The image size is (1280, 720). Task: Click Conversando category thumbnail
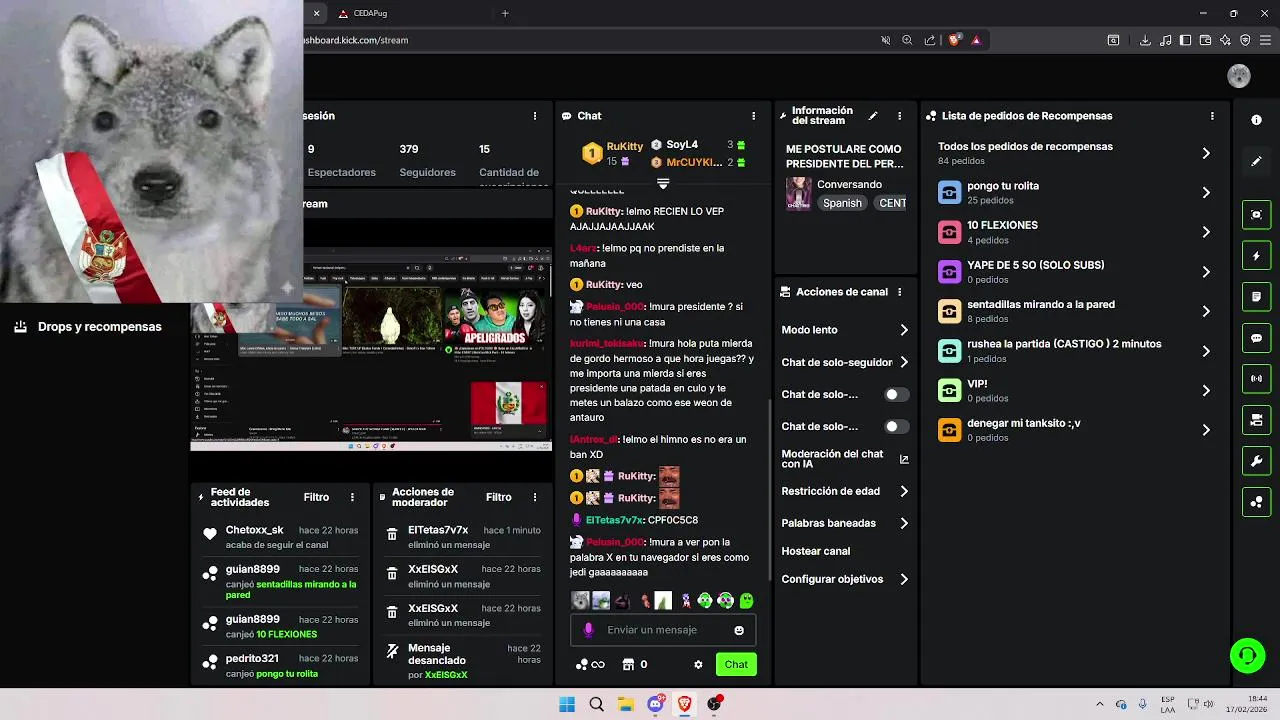798,193
